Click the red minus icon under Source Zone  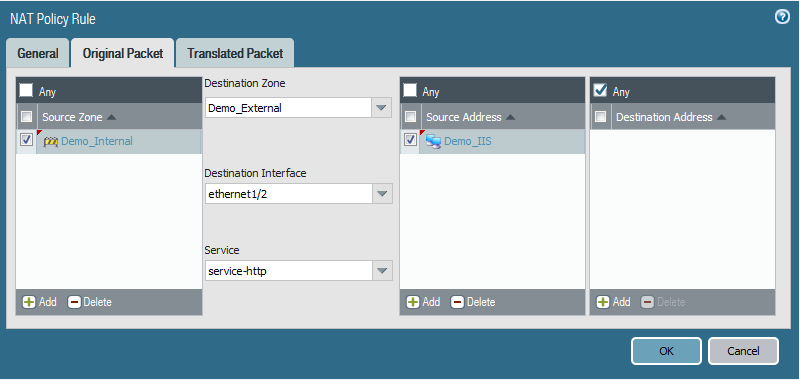click(x=74, y=302)
